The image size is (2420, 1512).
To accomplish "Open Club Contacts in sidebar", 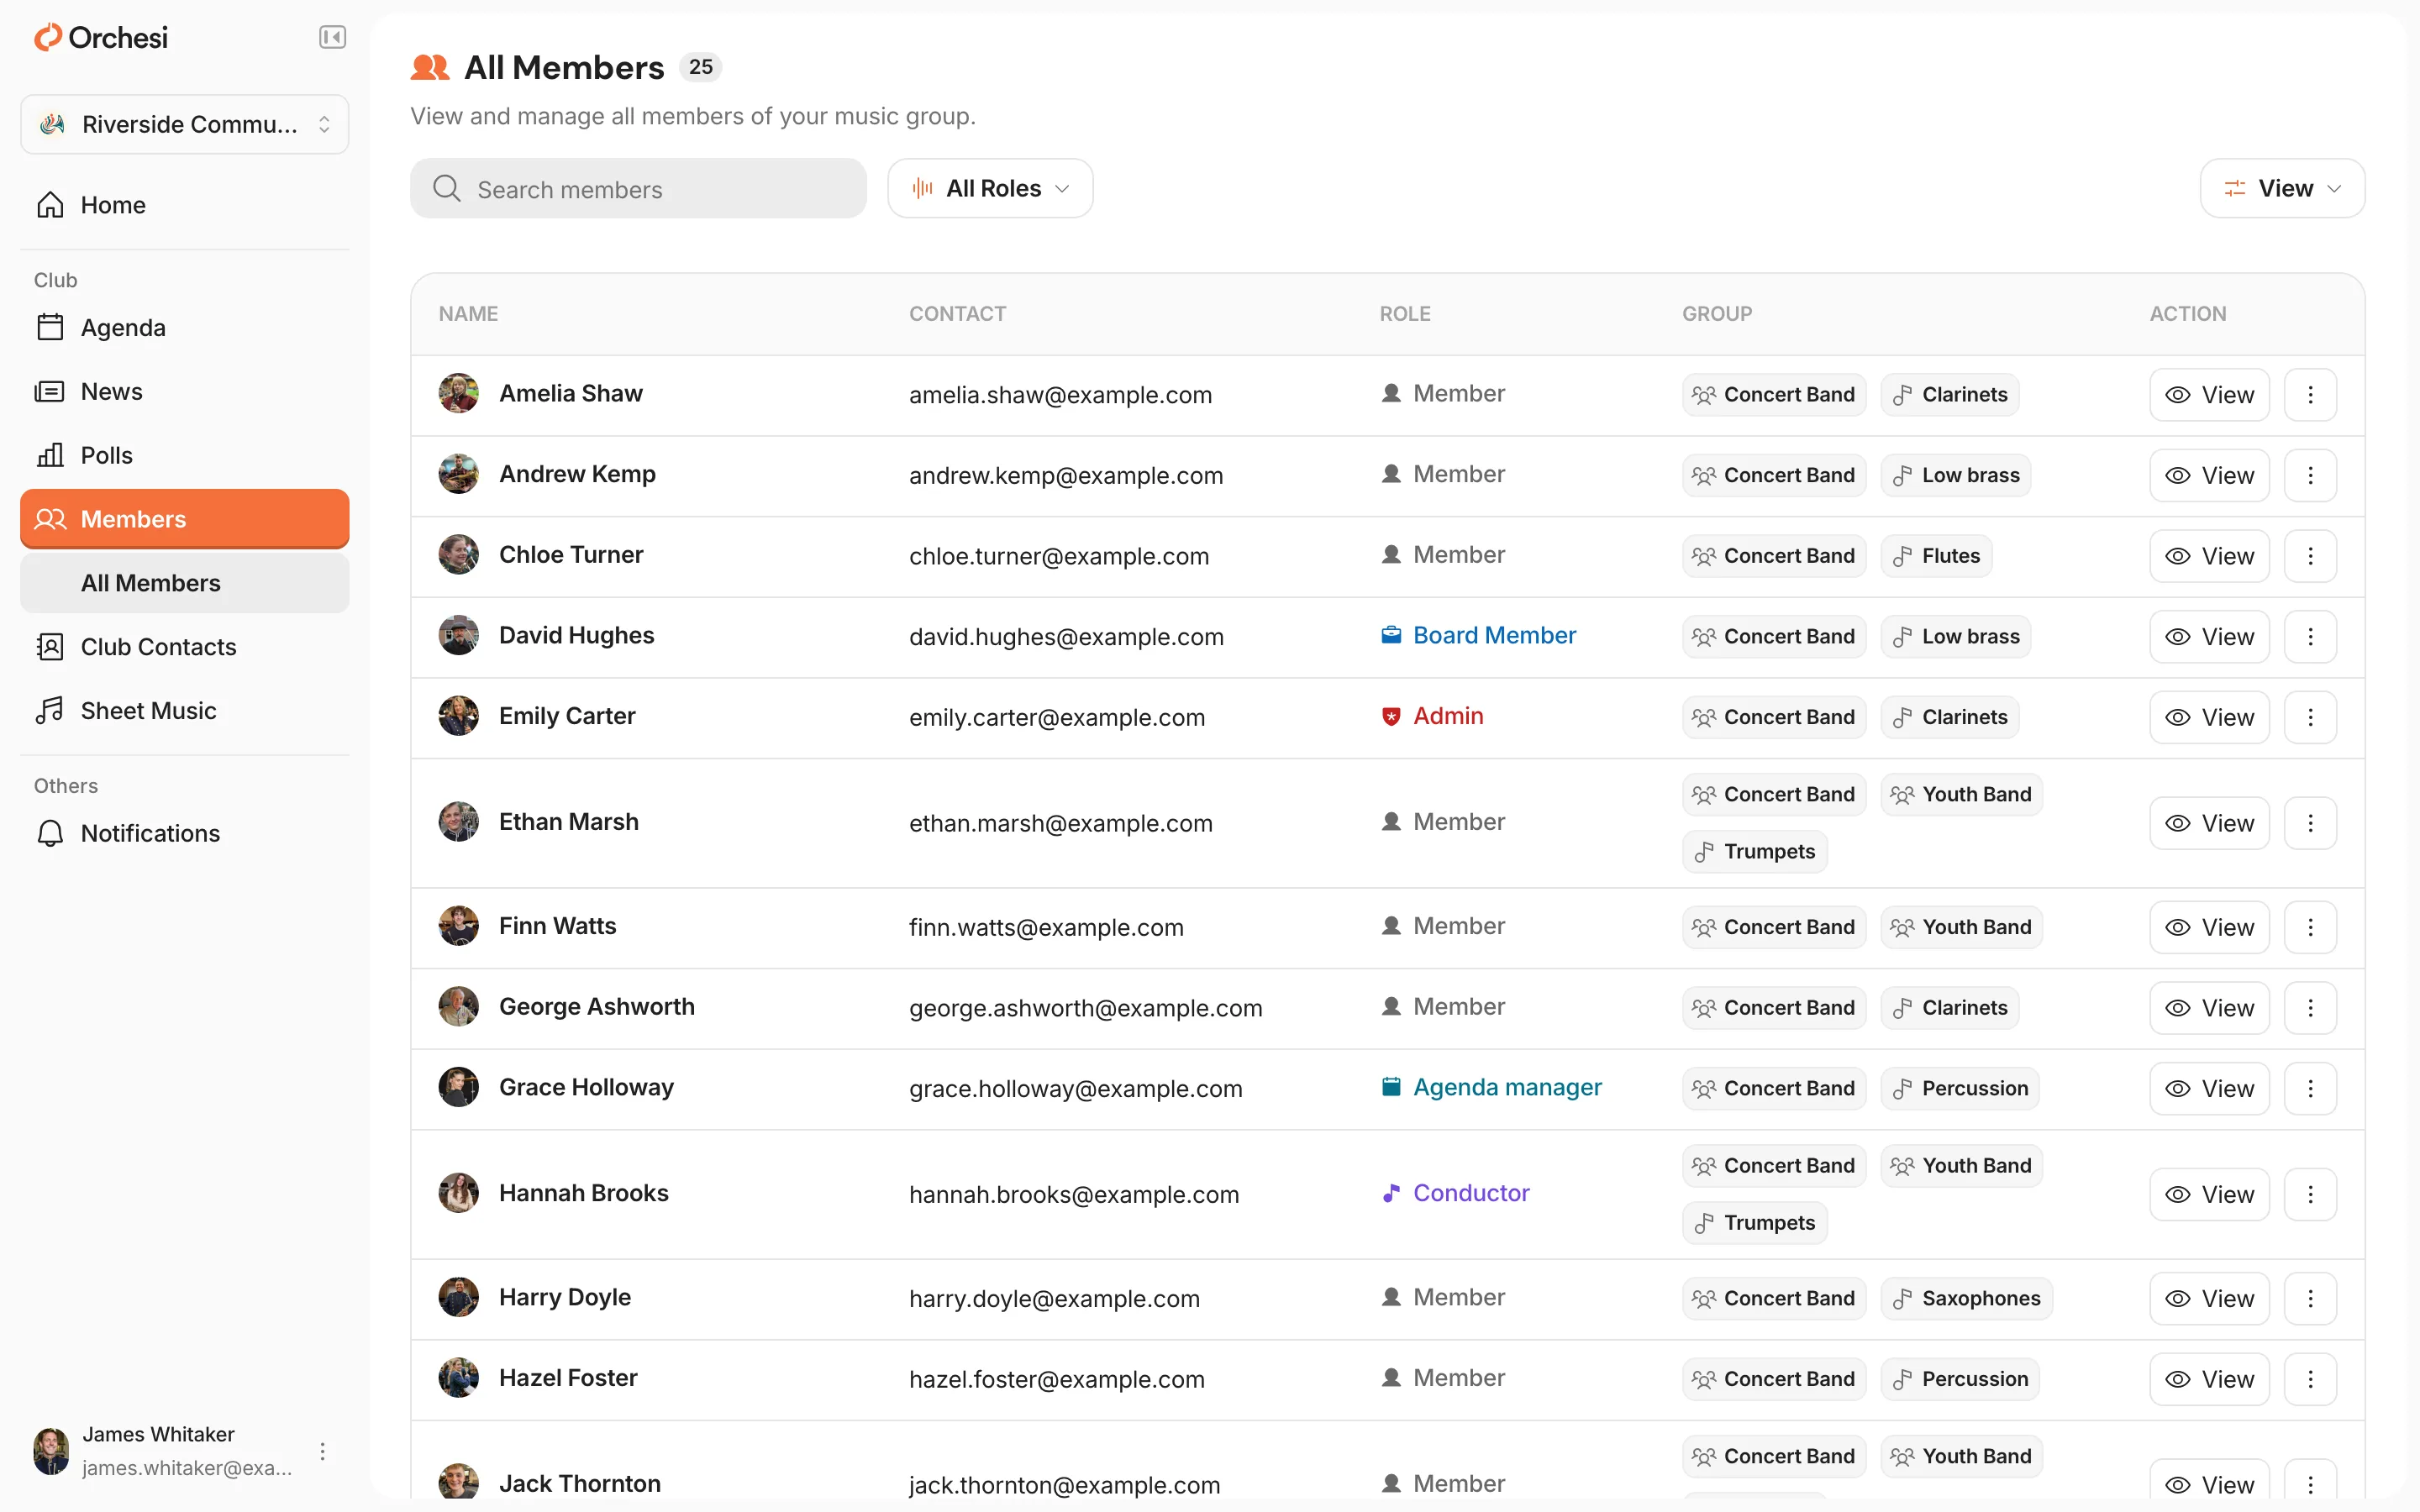I will pos(185,647).
